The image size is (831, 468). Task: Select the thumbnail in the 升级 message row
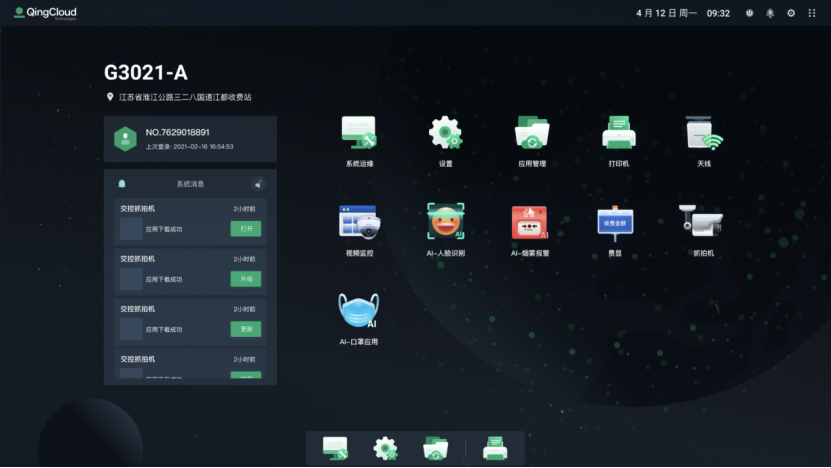click(131, 279)
